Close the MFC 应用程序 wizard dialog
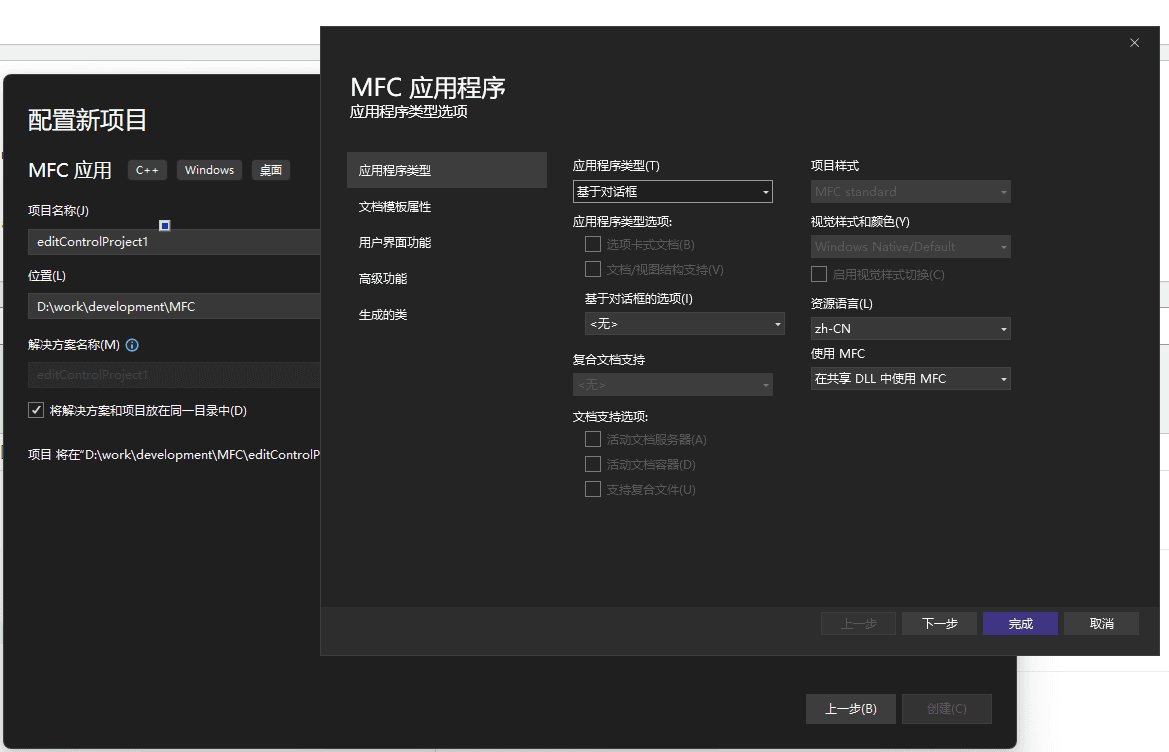This screenshot has height=752, width=1169. (x=1134, y=42)
